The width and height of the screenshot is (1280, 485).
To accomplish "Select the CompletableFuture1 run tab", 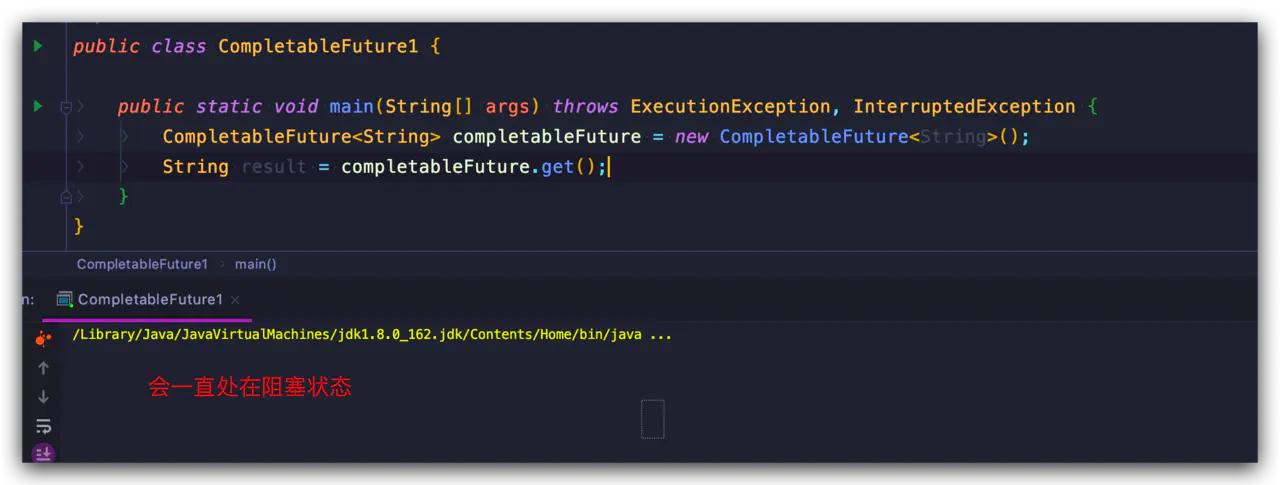I will click(150, 300).
